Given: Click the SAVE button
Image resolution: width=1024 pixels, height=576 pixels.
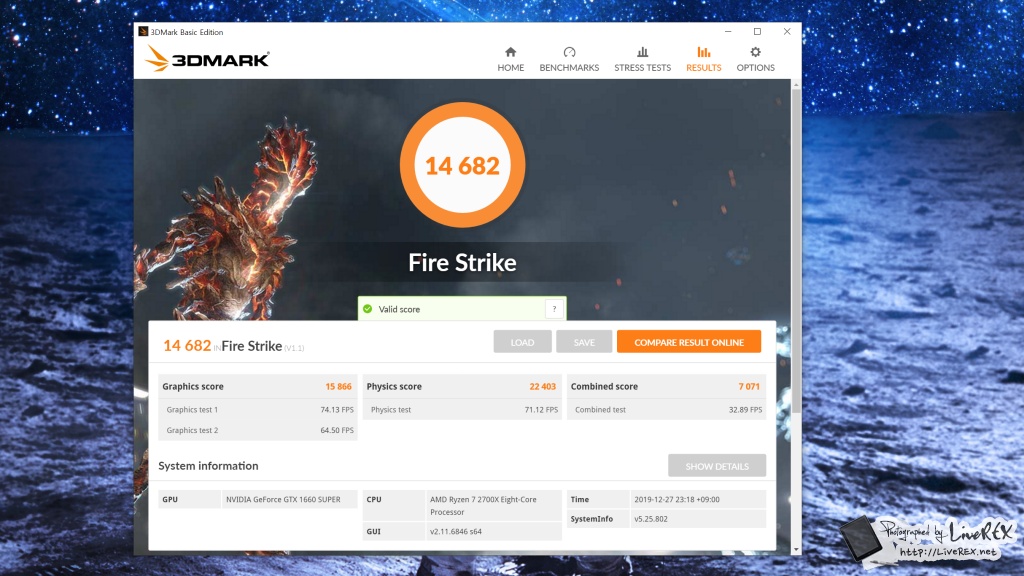Looking at the screenshot, I should tap(584, 342).
